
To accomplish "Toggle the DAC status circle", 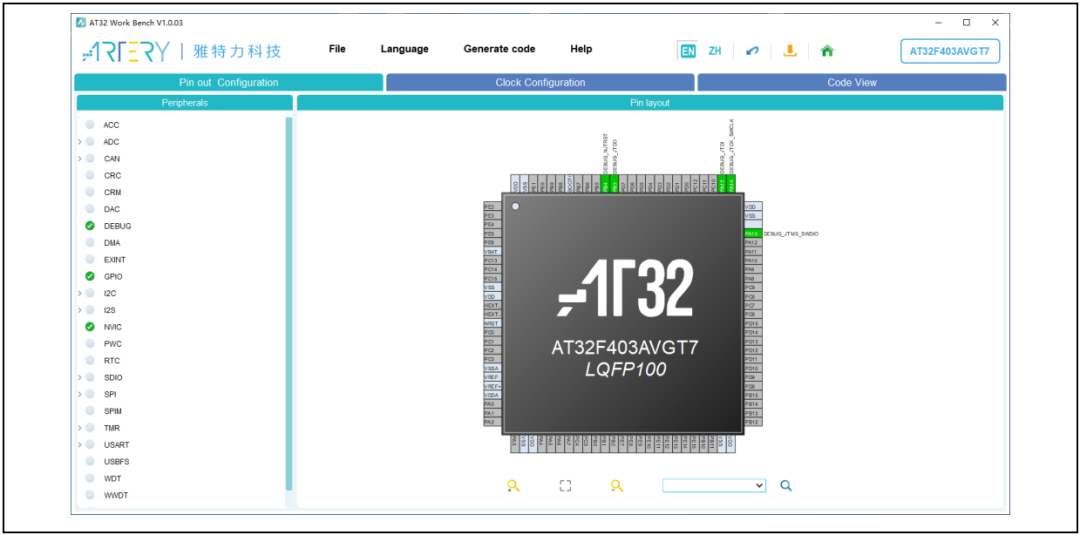I will 90,209.
